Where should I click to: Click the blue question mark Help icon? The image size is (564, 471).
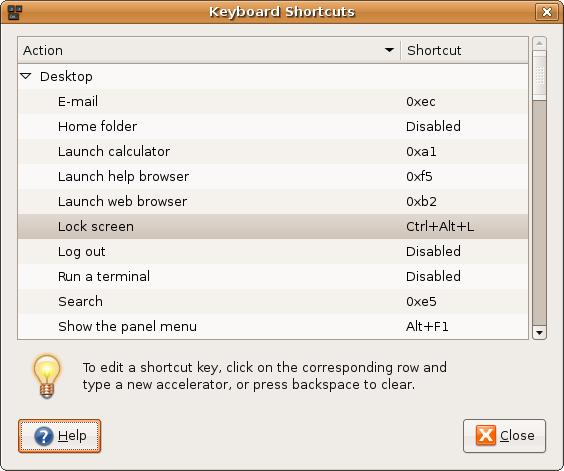tap(44, 436)
